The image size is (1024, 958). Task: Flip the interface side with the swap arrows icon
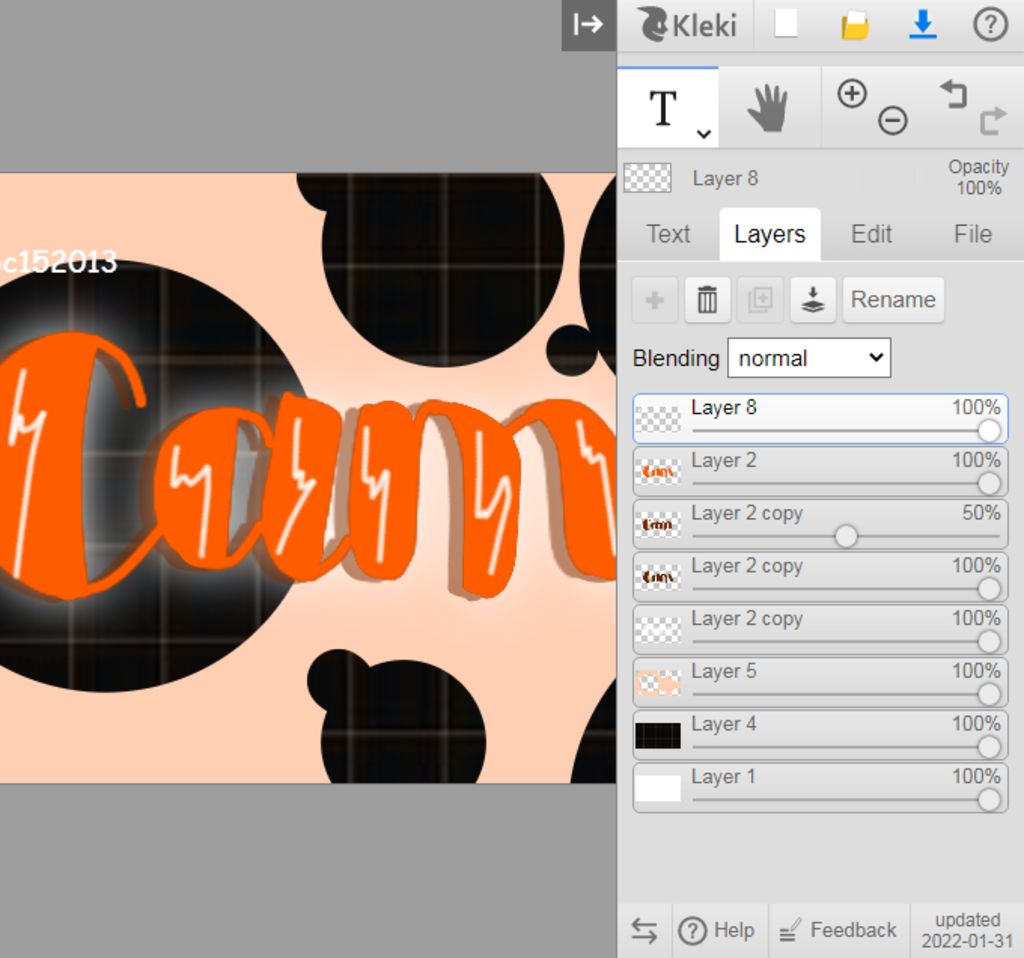tap(644, 931)
